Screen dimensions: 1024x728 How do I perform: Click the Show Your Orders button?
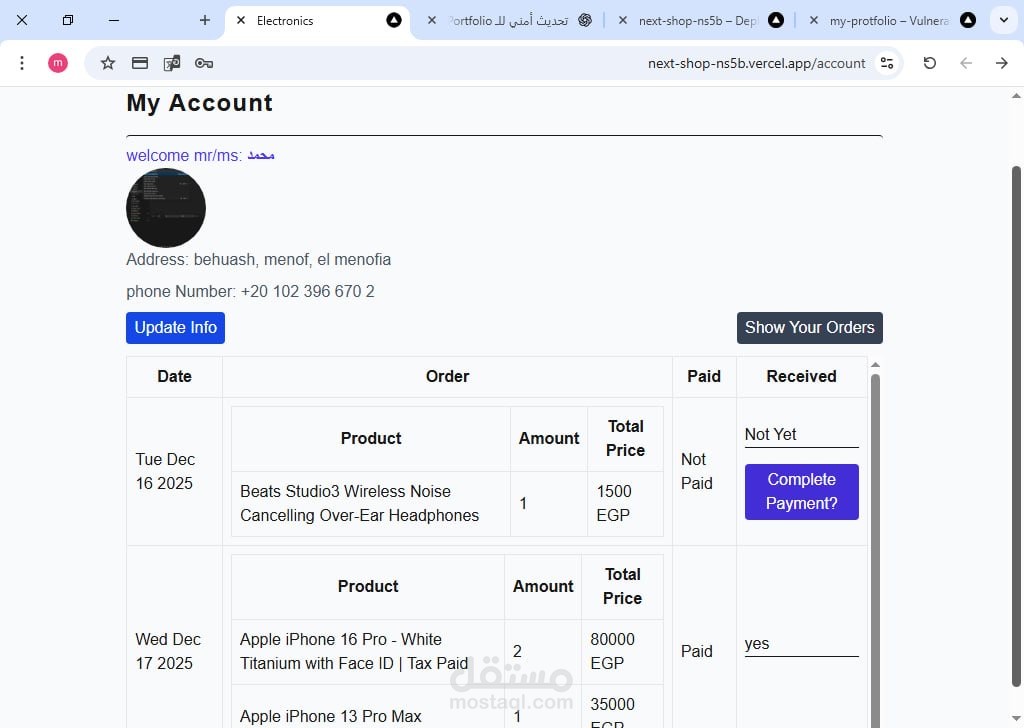pyautogui.click(x=809, y=328)
